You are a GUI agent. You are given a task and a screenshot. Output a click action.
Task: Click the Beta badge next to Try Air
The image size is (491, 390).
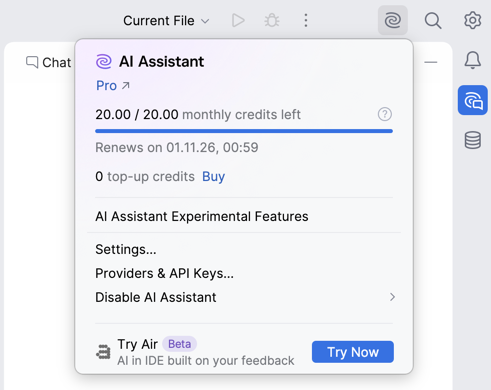pyautogui.click(x=179, y=344)
